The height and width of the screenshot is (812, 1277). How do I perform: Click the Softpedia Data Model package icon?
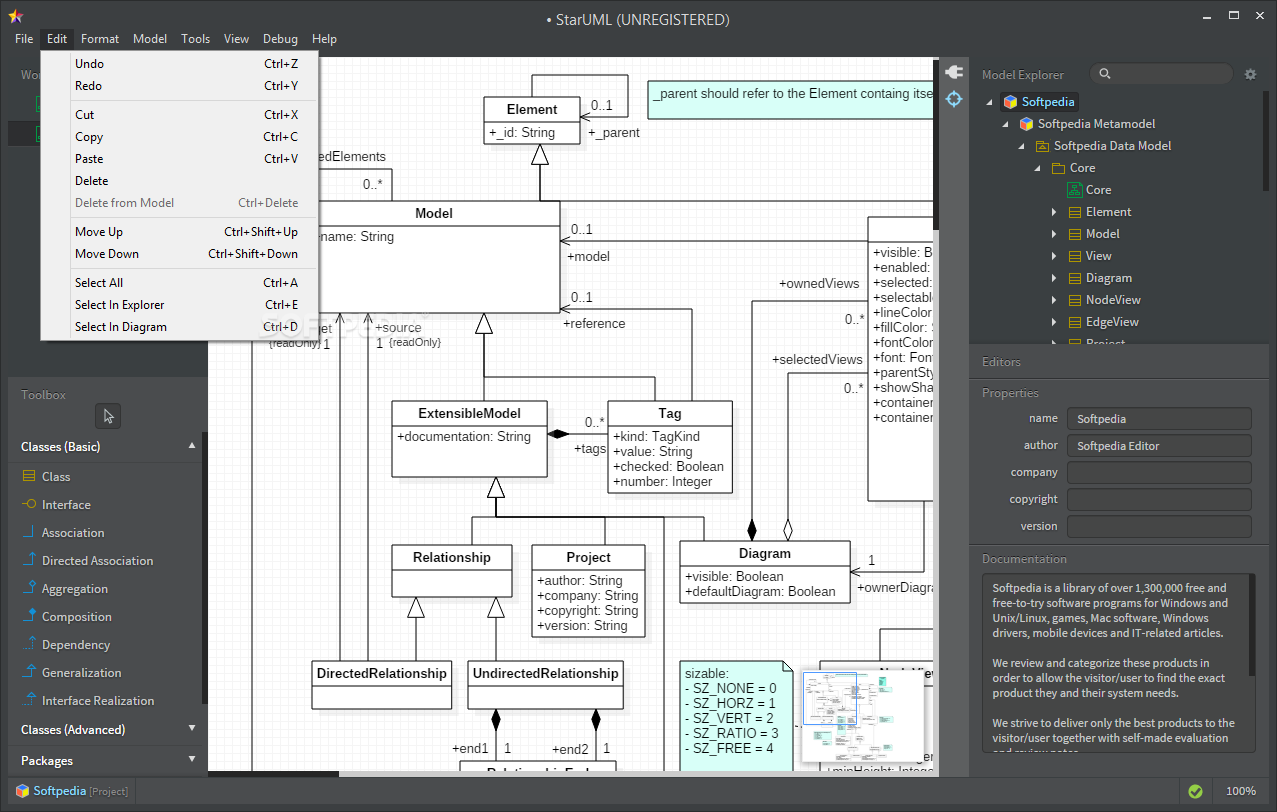tap(1042, 146)
